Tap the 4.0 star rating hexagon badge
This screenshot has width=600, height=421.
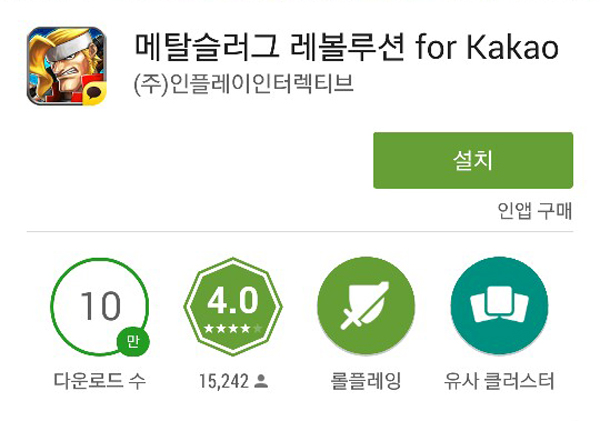pos(233,307)
